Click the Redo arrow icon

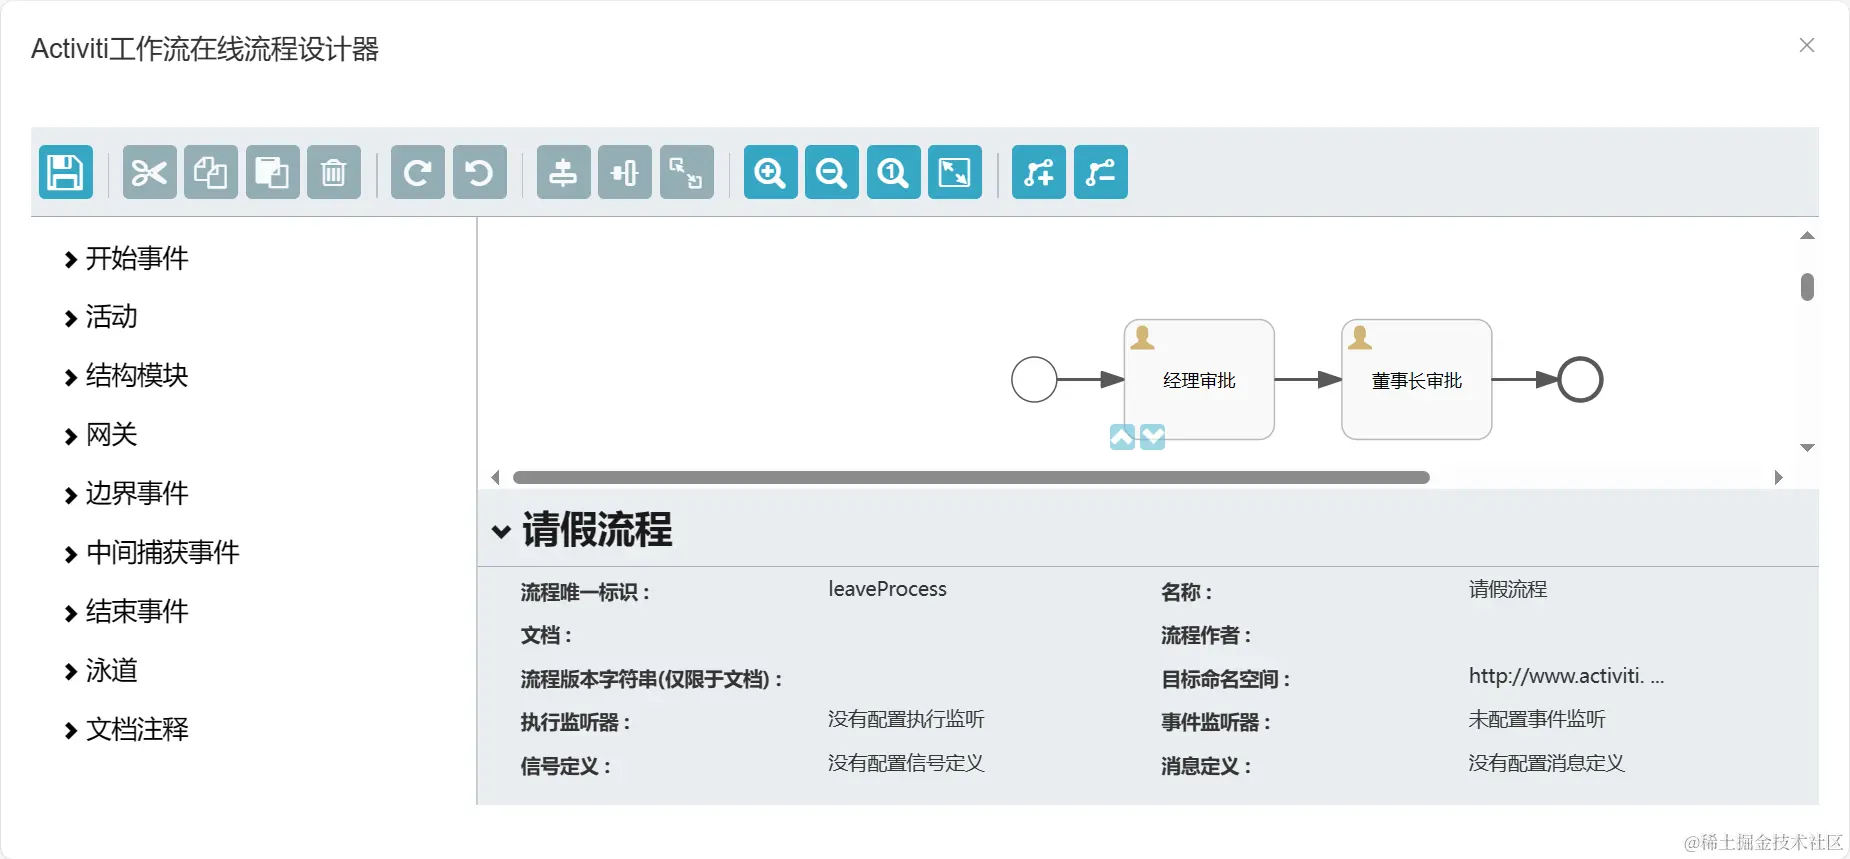coord(418,172)
